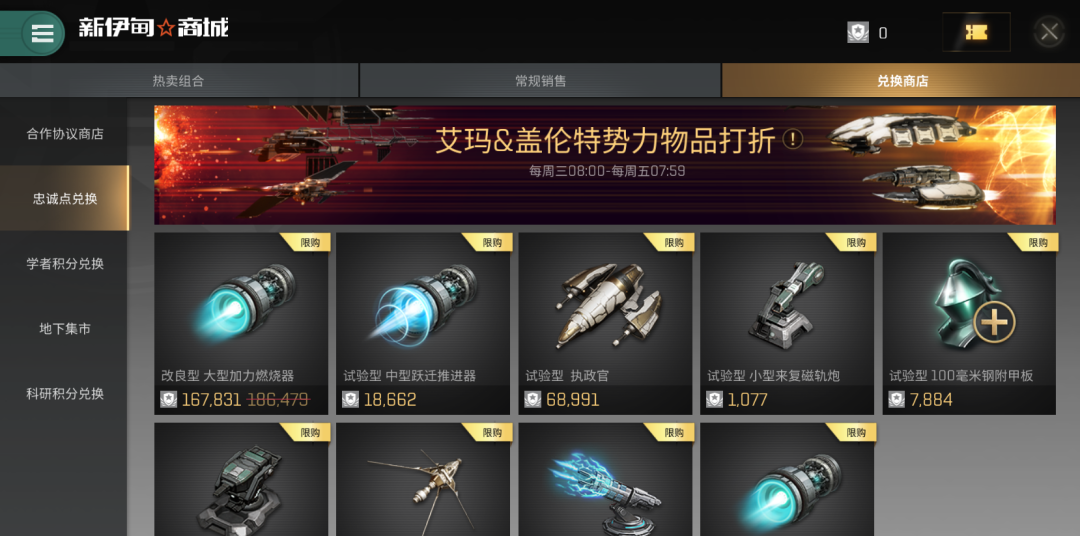Click the discounted price 167,831
Image resolution: width=1080 pixels, height=536 pixels.
[211, 400]
